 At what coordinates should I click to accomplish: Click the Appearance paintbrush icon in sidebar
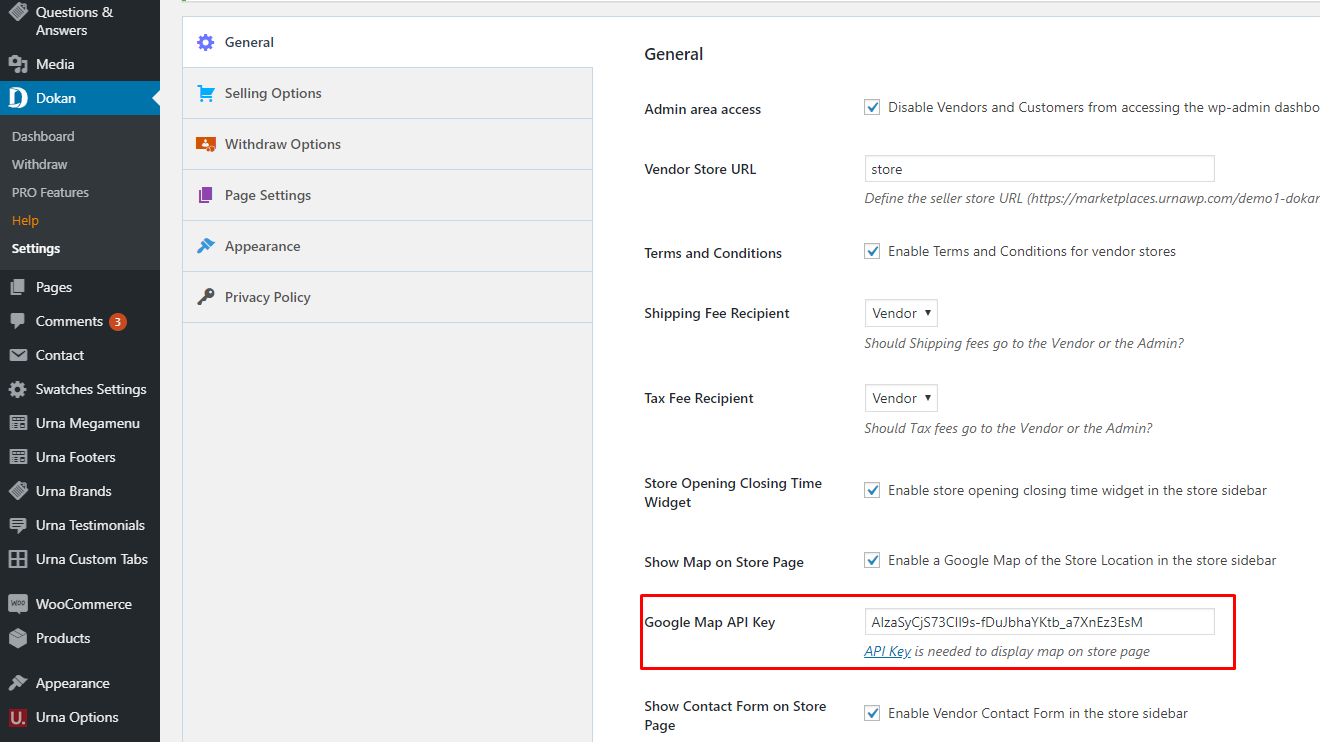pyautogui.click(x=18, y=683)
